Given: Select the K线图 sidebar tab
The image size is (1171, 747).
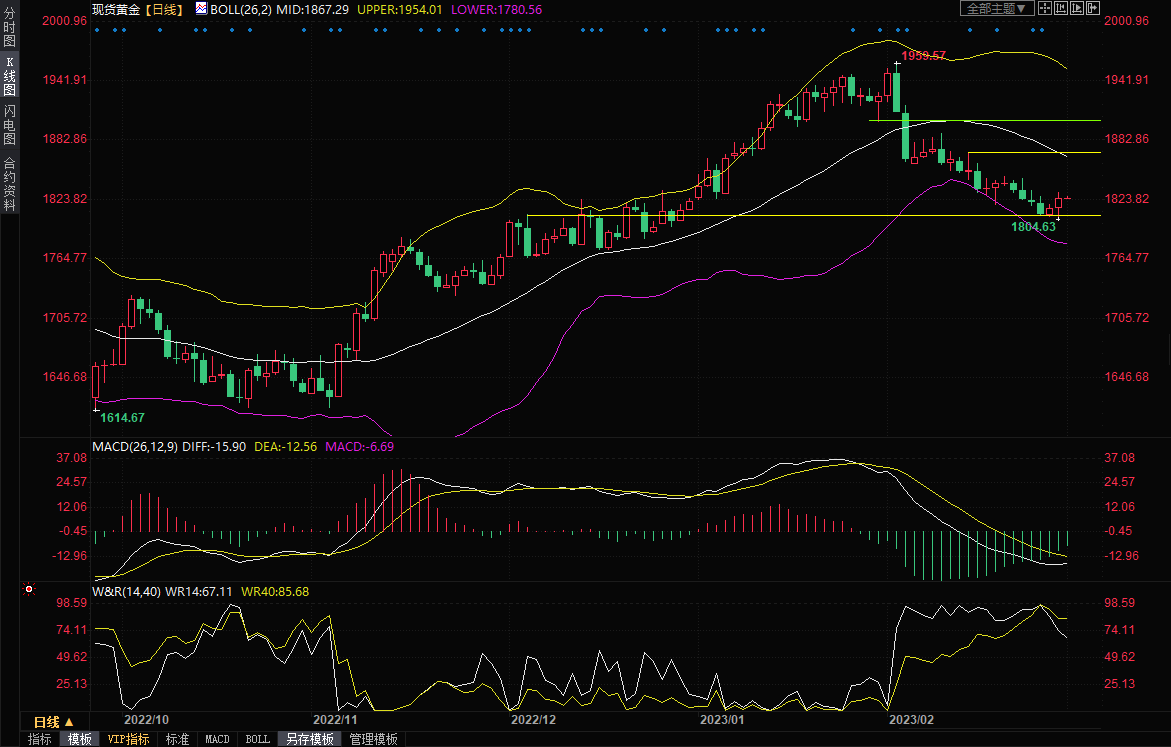Looking at the screenshot, I should click(x=9, y=76).
